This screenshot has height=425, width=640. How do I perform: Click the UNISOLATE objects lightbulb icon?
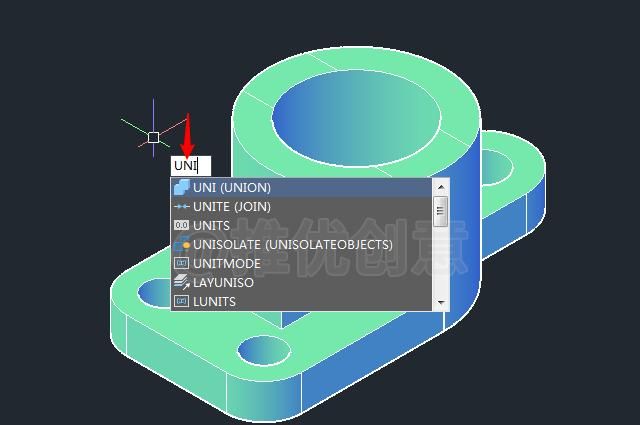[x=181, y=244]
